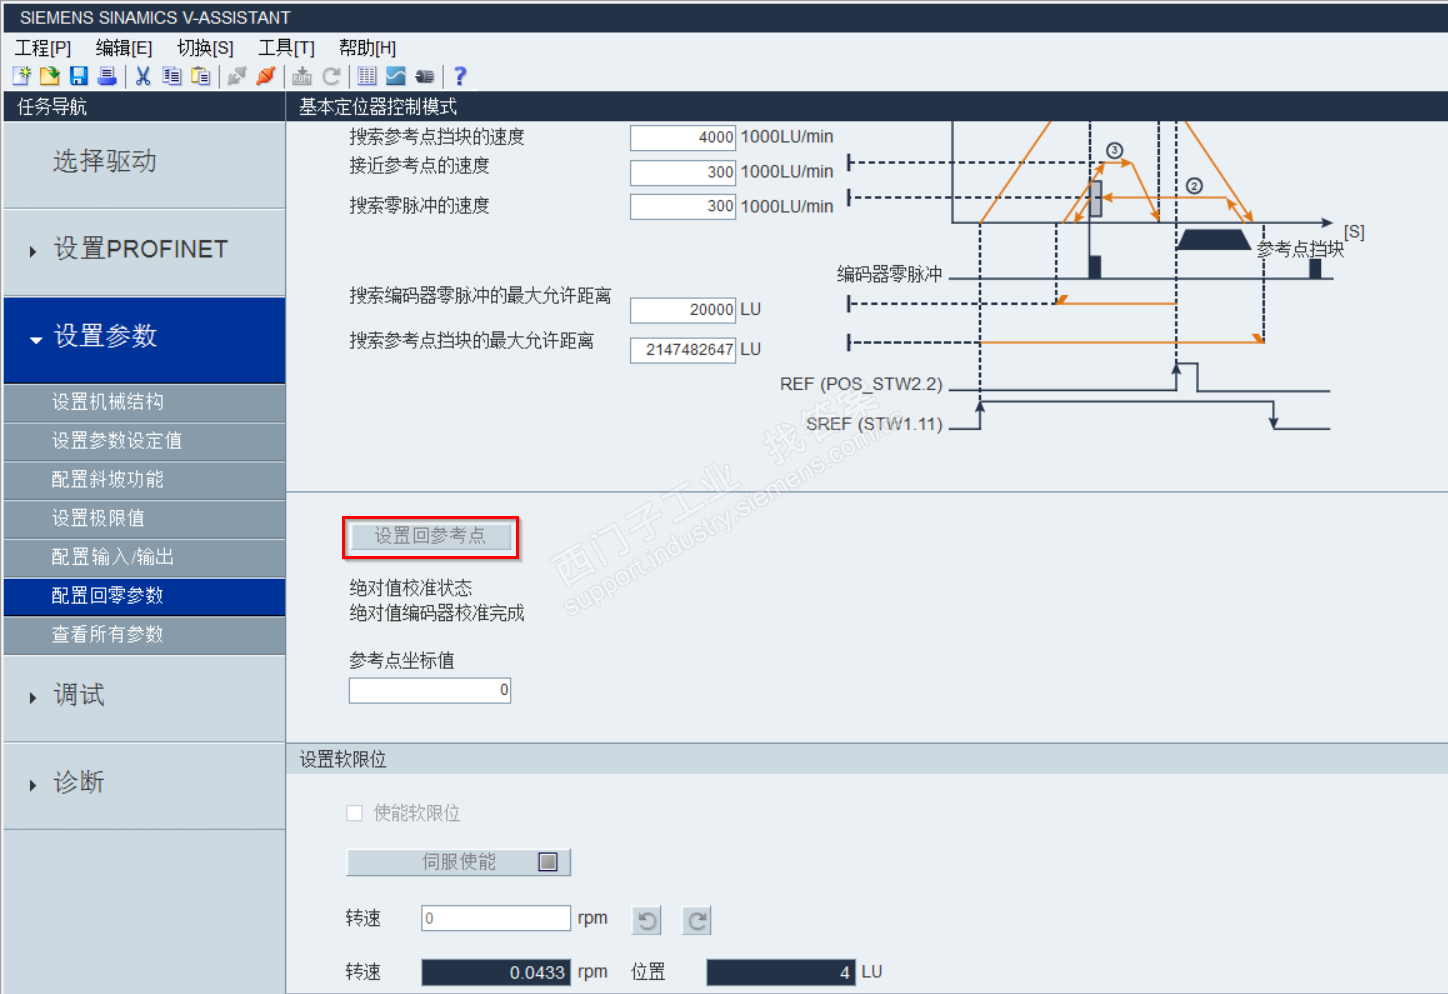Enable the 使能软限位 checkbox
This screenshot has height=994, width=1448.
tap(354, 813)
